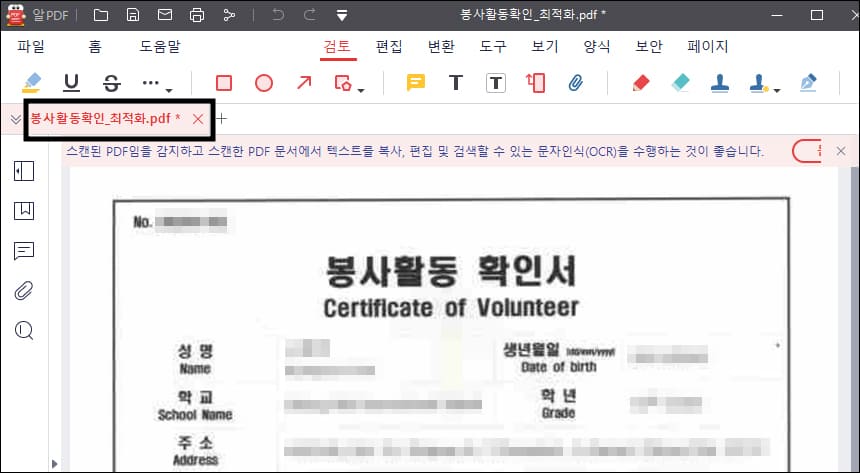
Task: Select the Highlight text tool
Action: [x=32, y=83]
